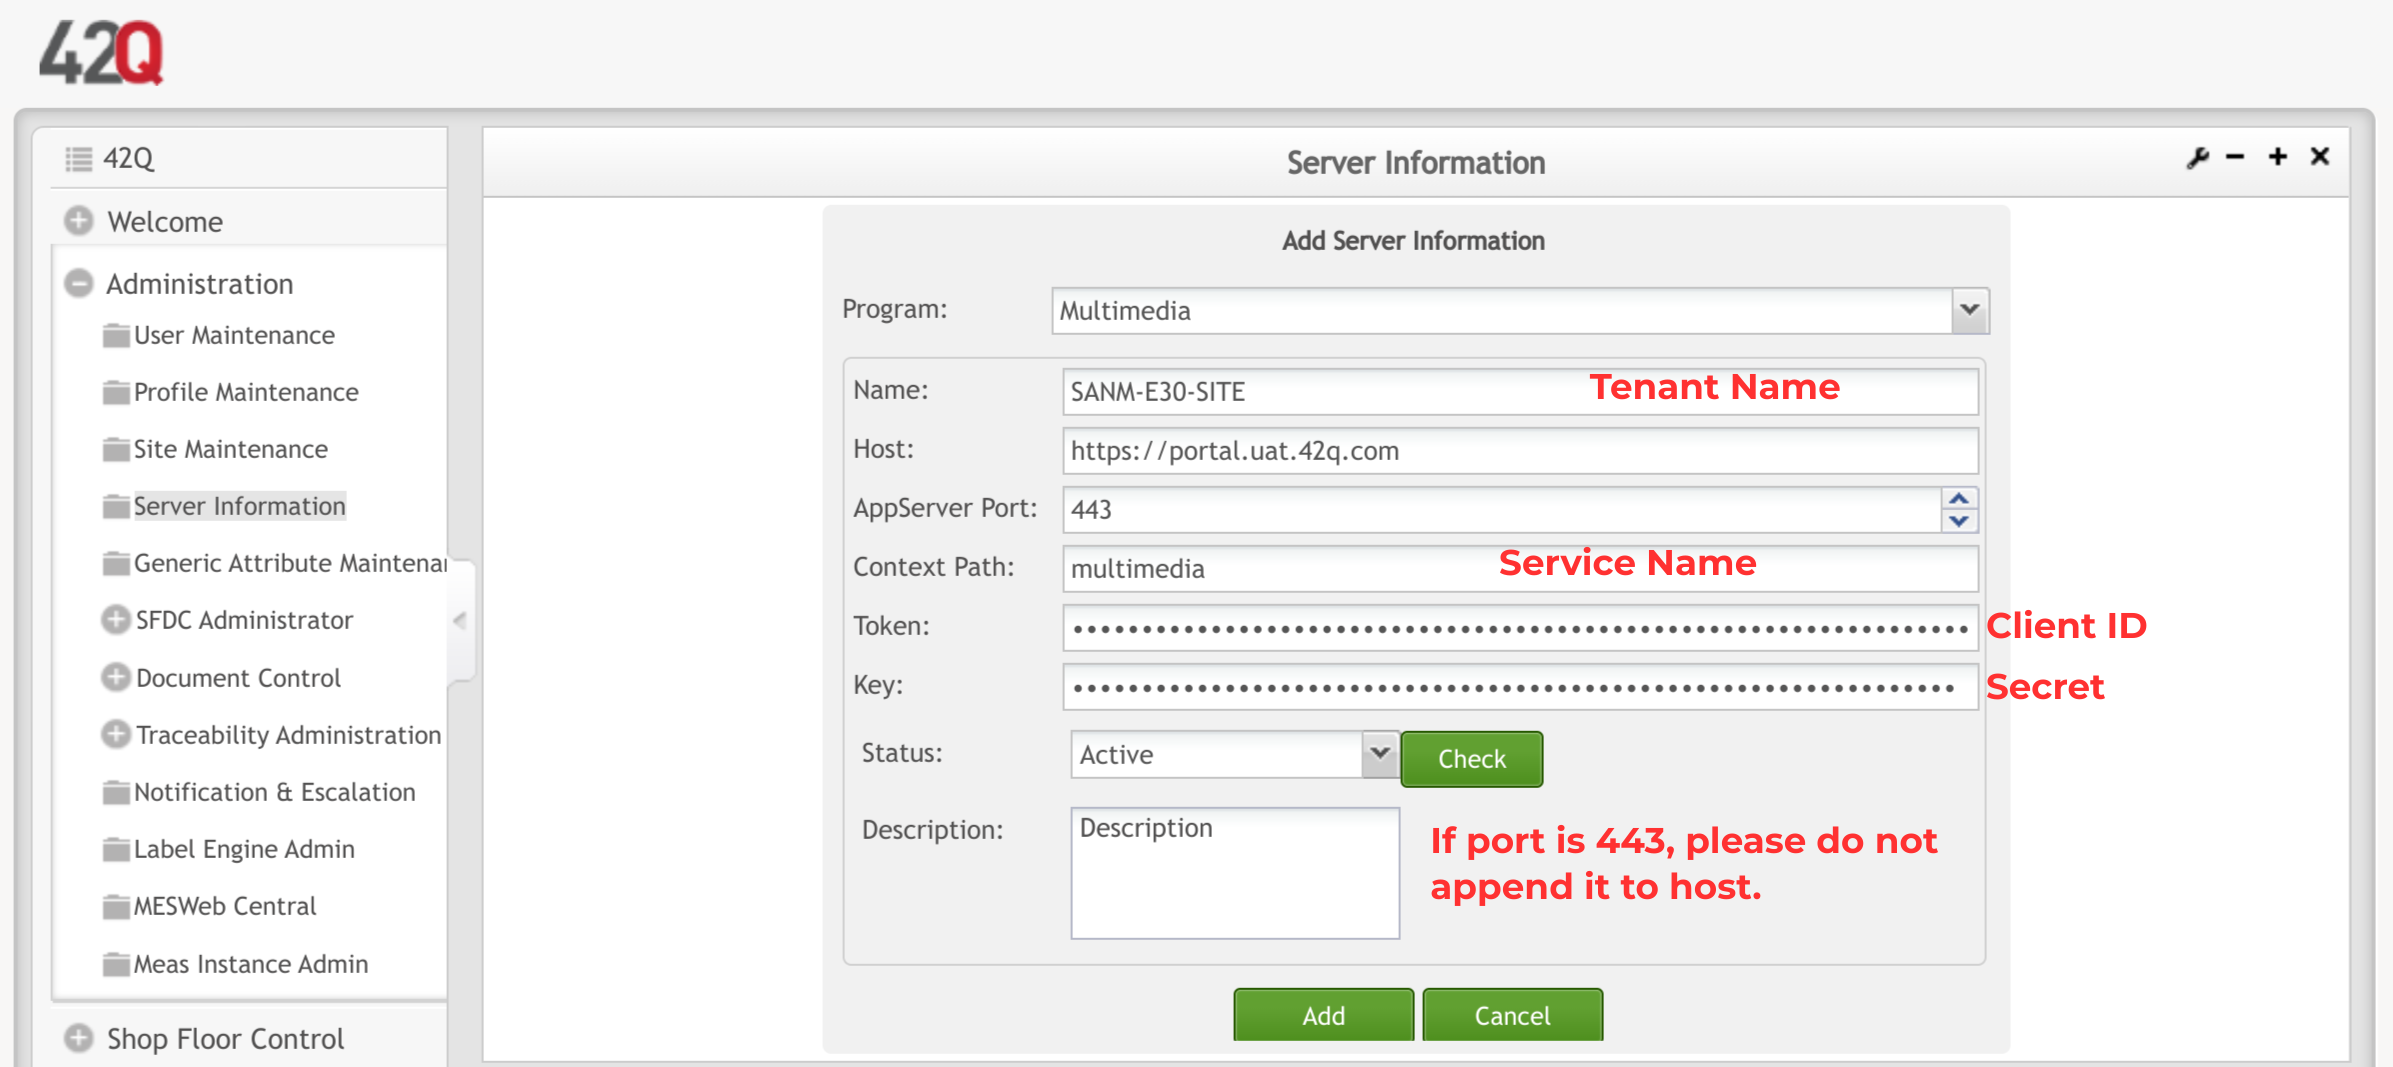Collapse the Administration section
This screenshot has height=1067, width=2393.
(x=79, y=283)
